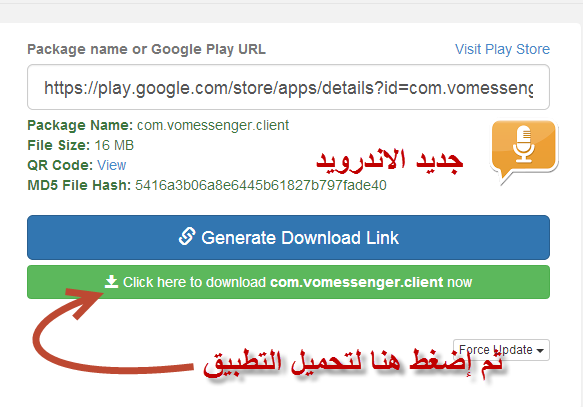Image resolution: width=583 pixels, height=407 pixels.
Task: Click the Generate Download Link button
Action: pyautogui.click(x=289, y=237)
